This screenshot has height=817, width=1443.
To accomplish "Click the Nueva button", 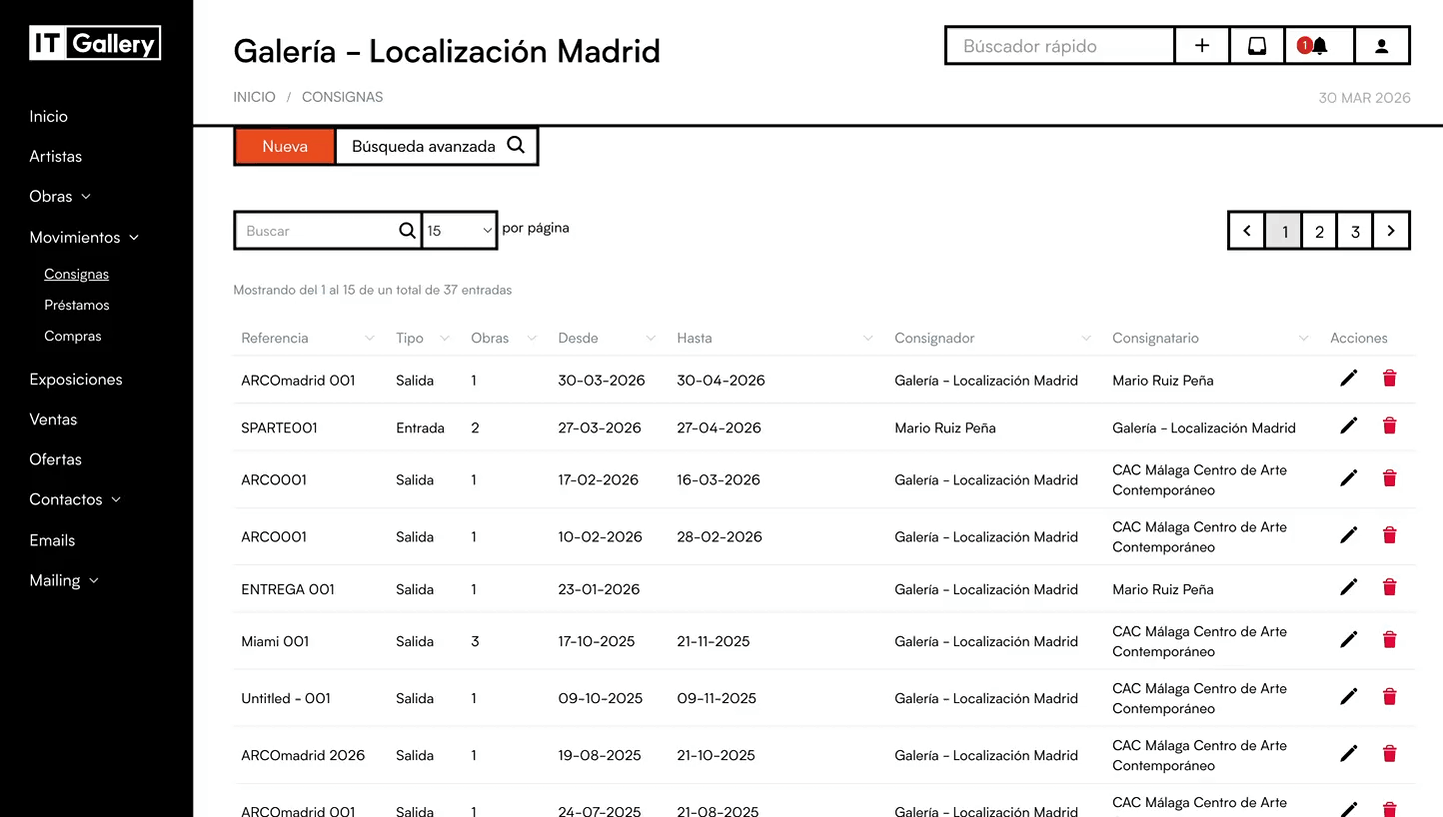I will 285,146.
